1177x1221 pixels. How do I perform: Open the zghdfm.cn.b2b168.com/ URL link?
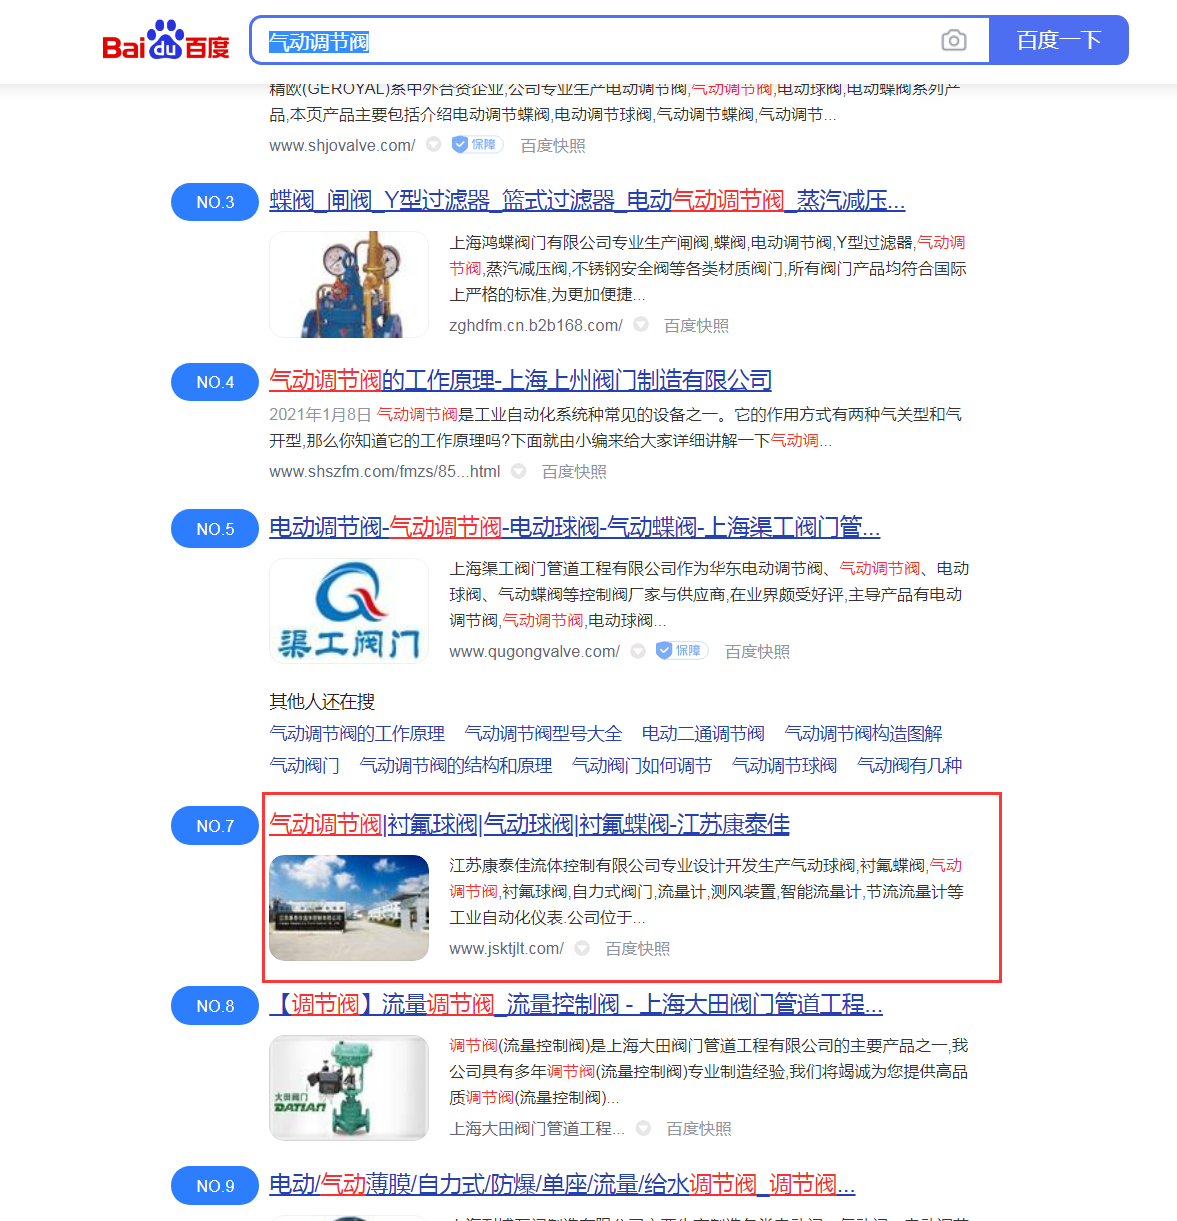click(536, 325)
